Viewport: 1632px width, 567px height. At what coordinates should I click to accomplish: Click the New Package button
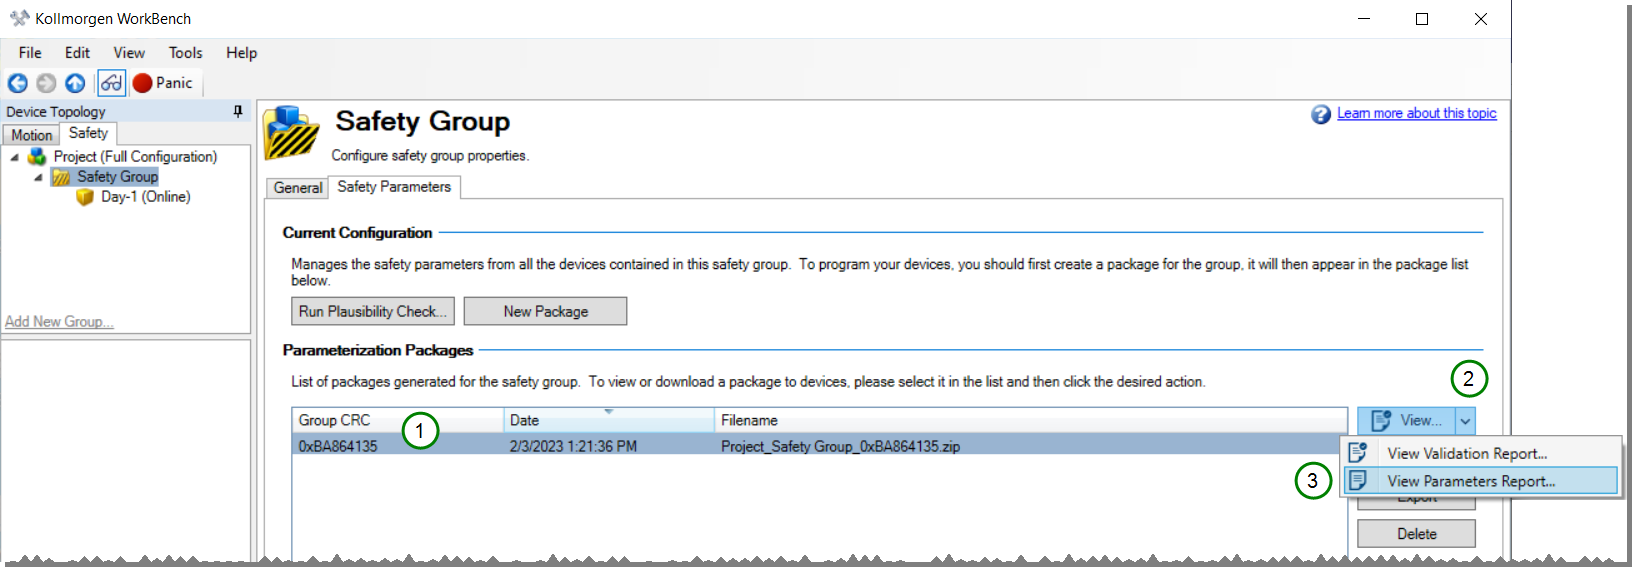click(x=545, y=311)
